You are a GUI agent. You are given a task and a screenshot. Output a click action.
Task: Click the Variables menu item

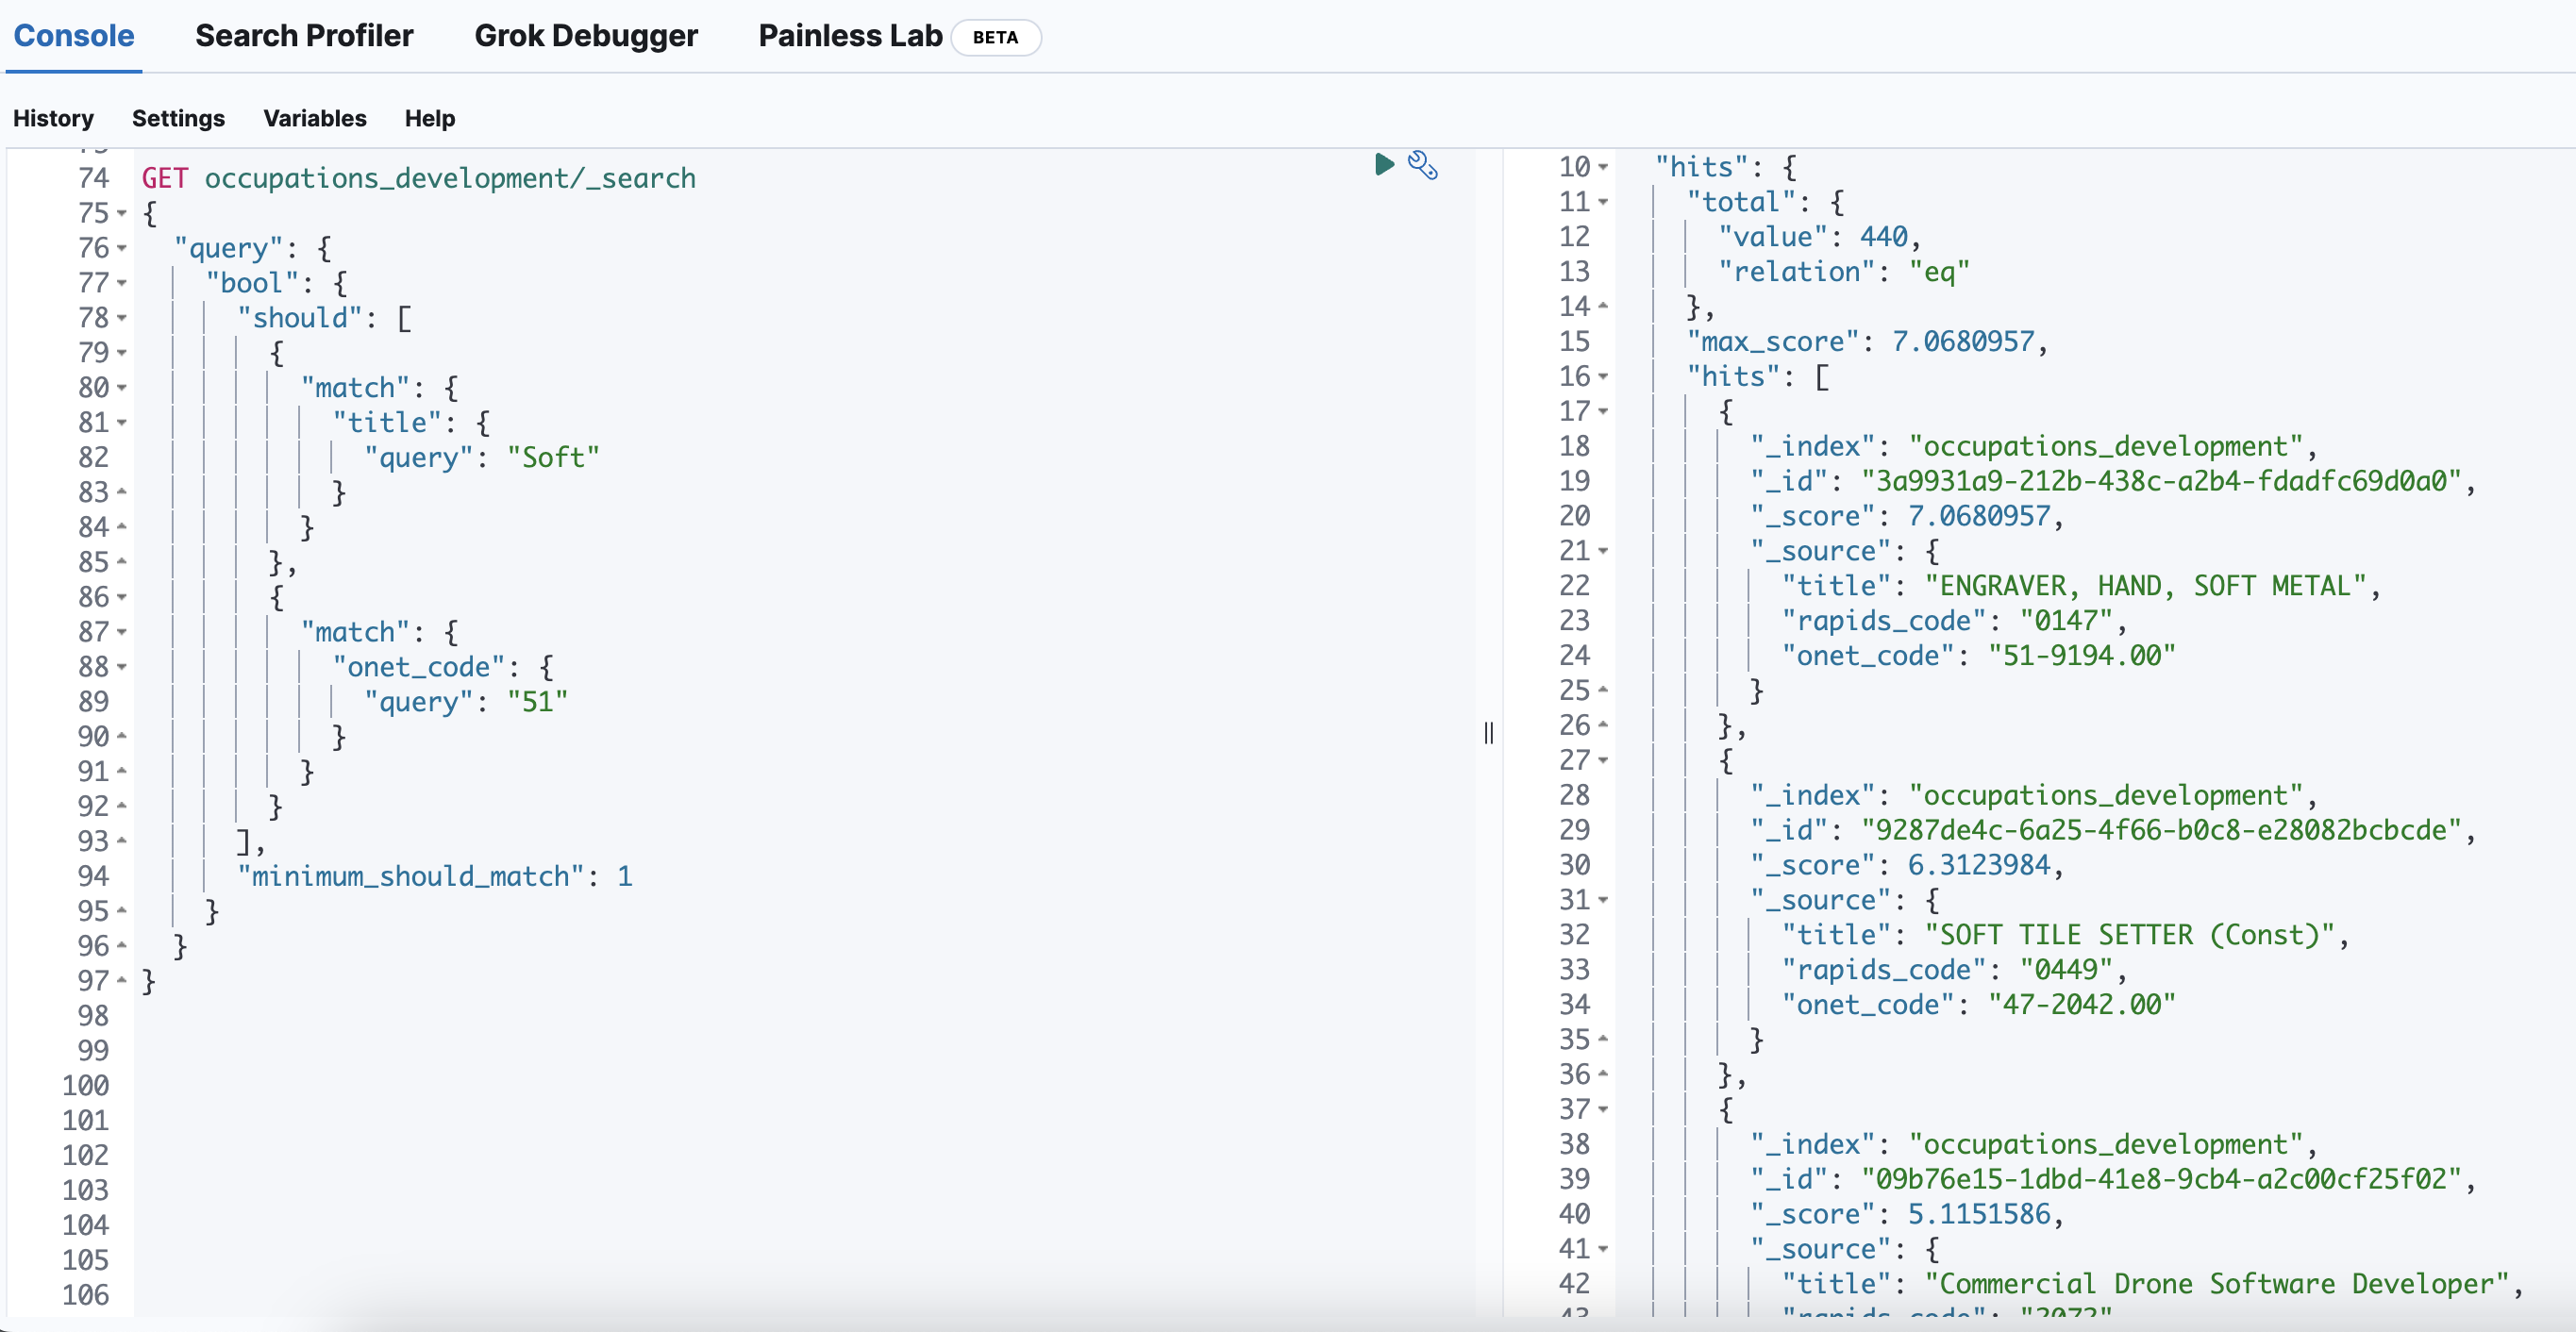click(x=314, y=117)
